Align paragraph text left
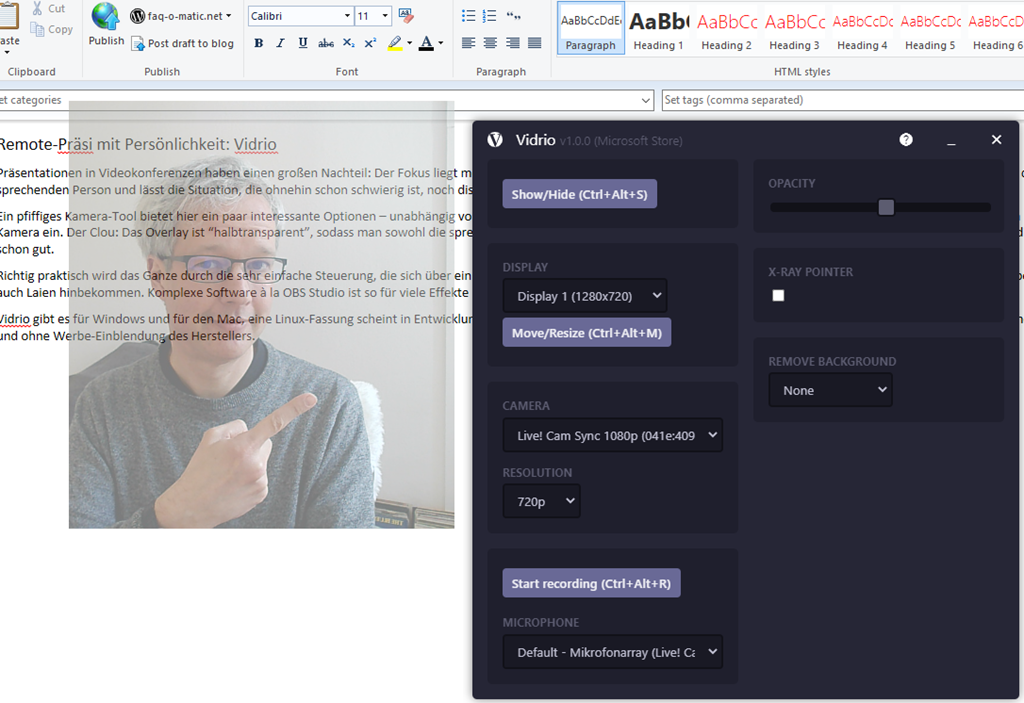Screen dimensions: 1024x703 468,43
